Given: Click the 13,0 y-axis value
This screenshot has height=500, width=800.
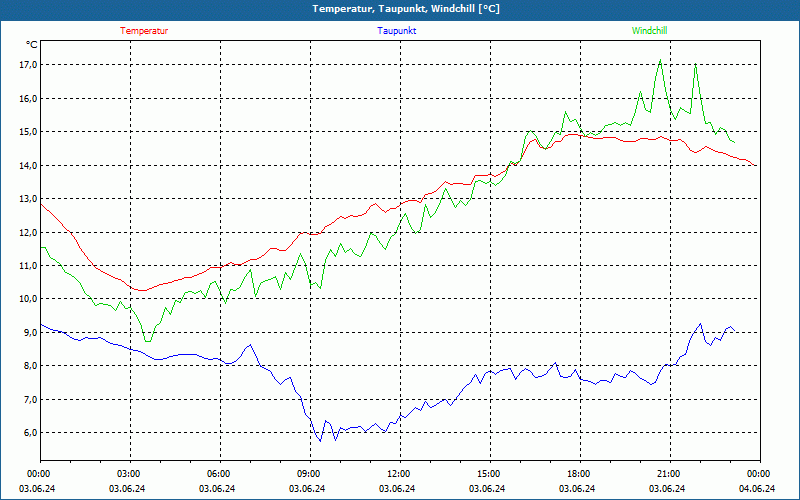Looking at the screenshot, I should point(29,198).
